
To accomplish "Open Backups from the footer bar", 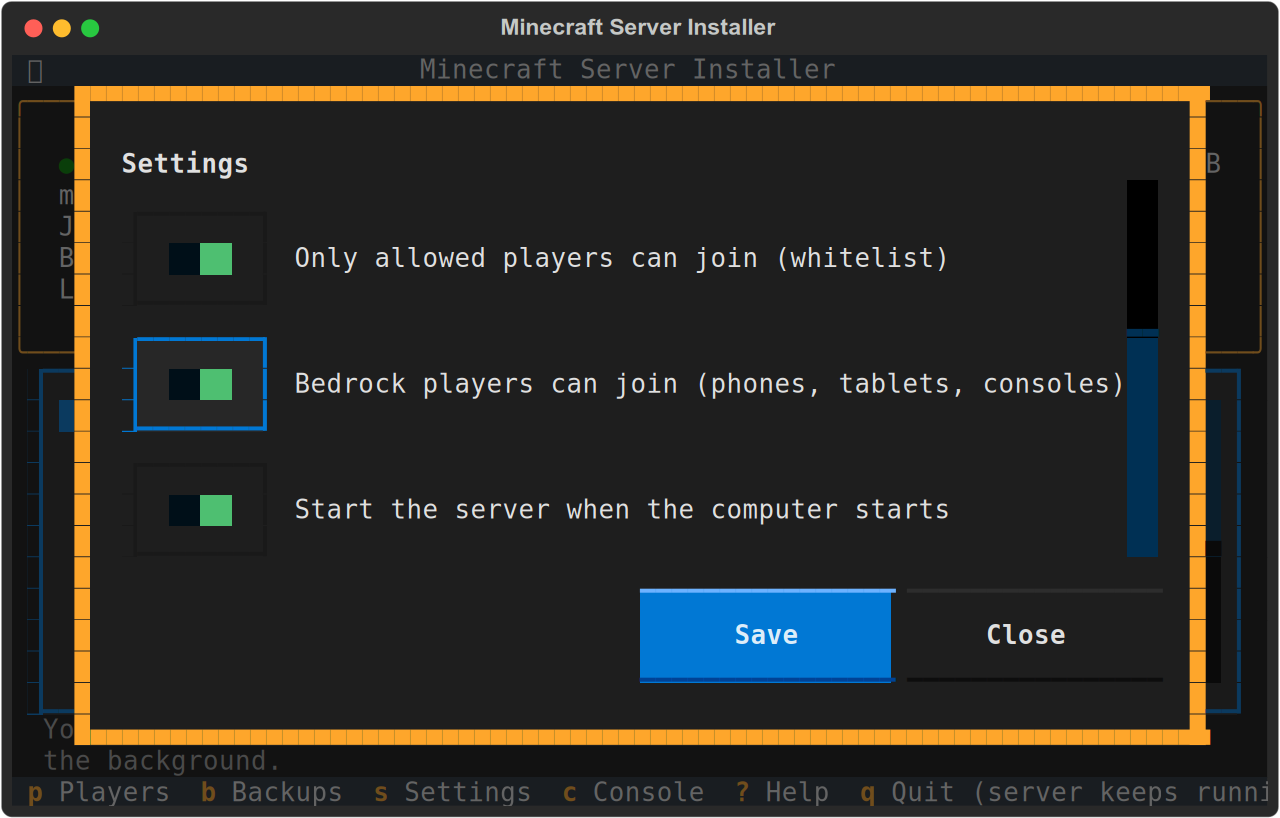I will [271, 793].
